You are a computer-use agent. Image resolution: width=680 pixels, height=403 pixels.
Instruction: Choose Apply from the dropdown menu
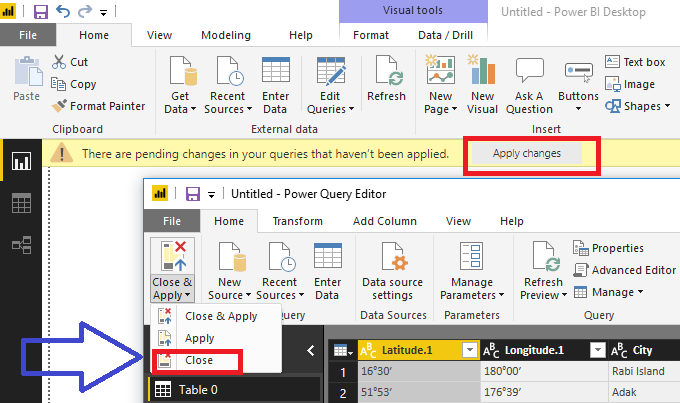point(216,338)
